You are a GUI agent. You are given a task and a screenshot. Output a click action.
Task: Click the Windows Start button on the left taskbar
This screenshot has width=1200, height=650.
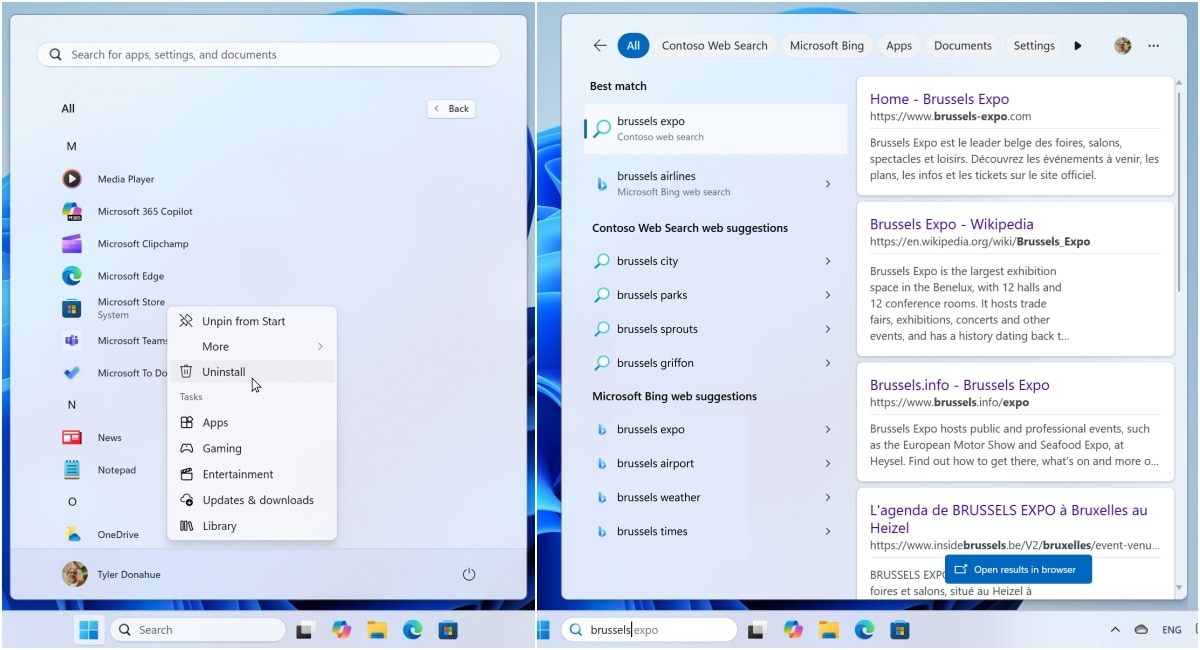[89, 629]
